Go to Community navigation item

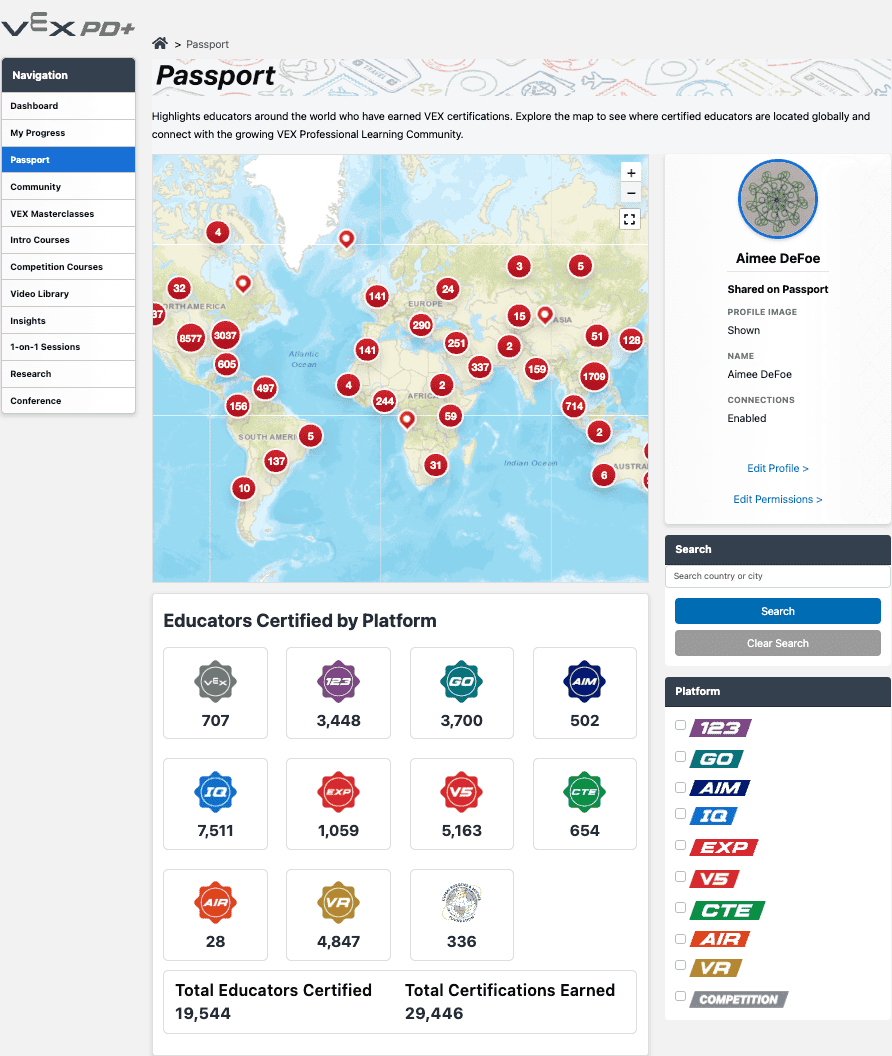(68, 187)
